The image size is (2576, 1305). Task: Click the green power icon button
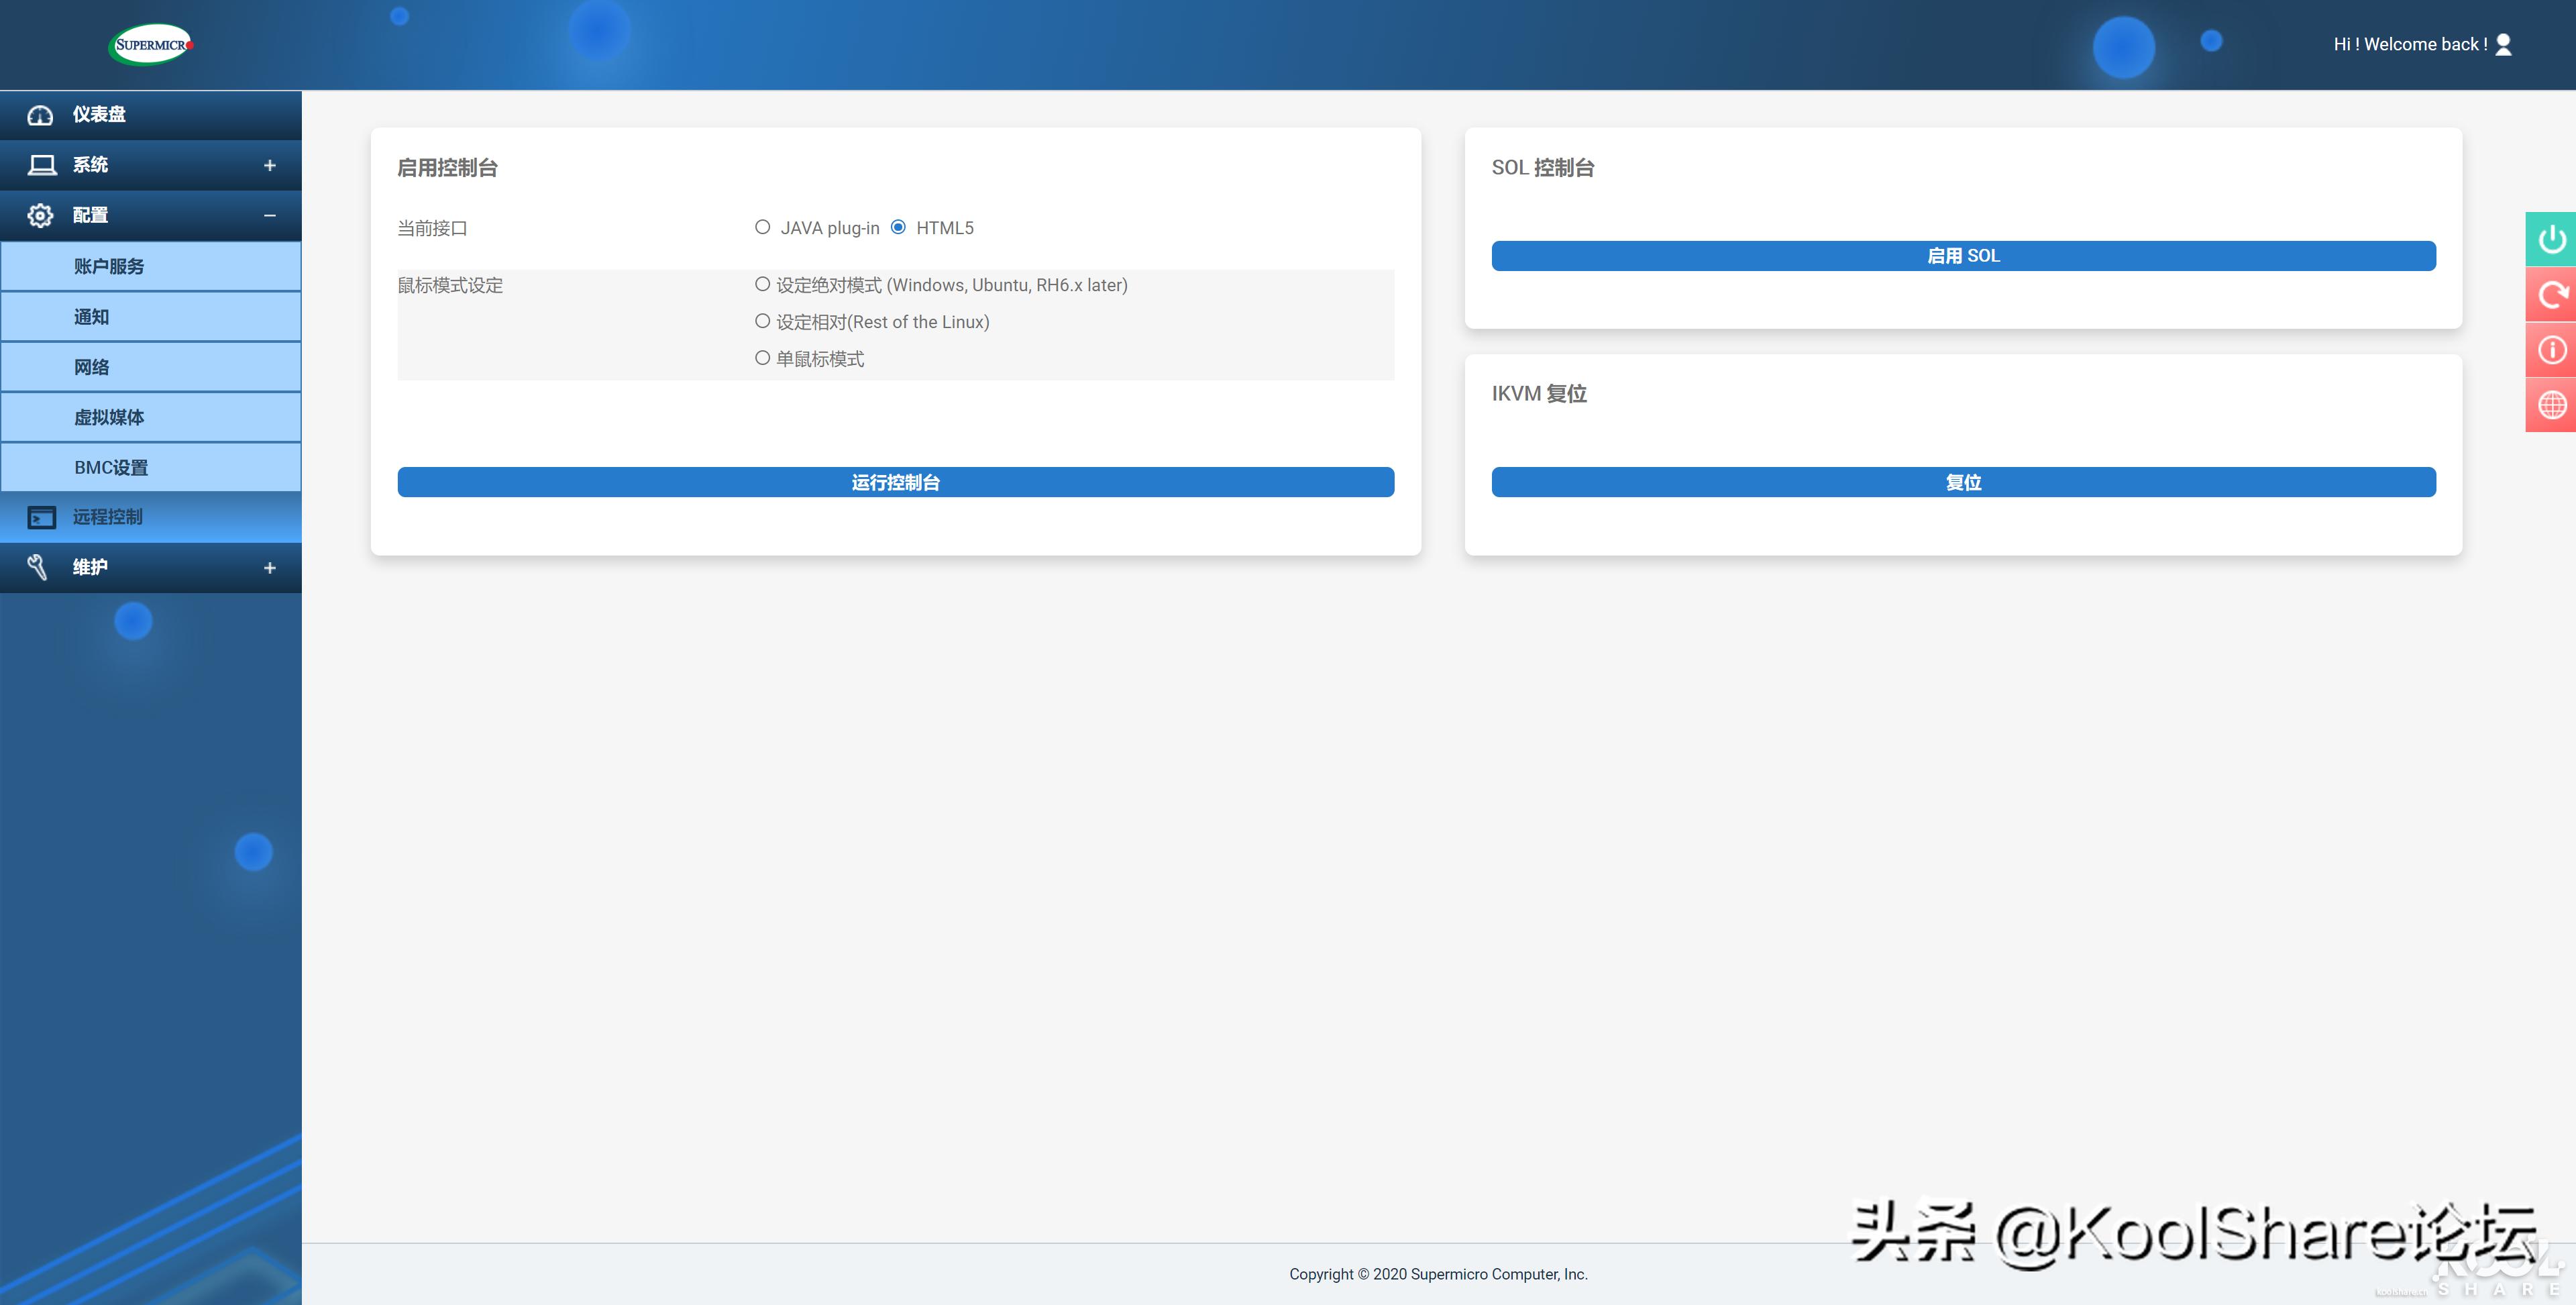tap(2551, 239)
